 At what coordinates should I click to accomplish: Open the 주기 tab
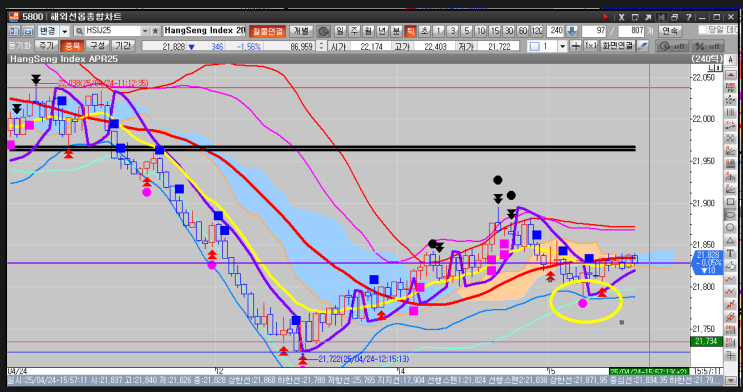pos(46,46)
